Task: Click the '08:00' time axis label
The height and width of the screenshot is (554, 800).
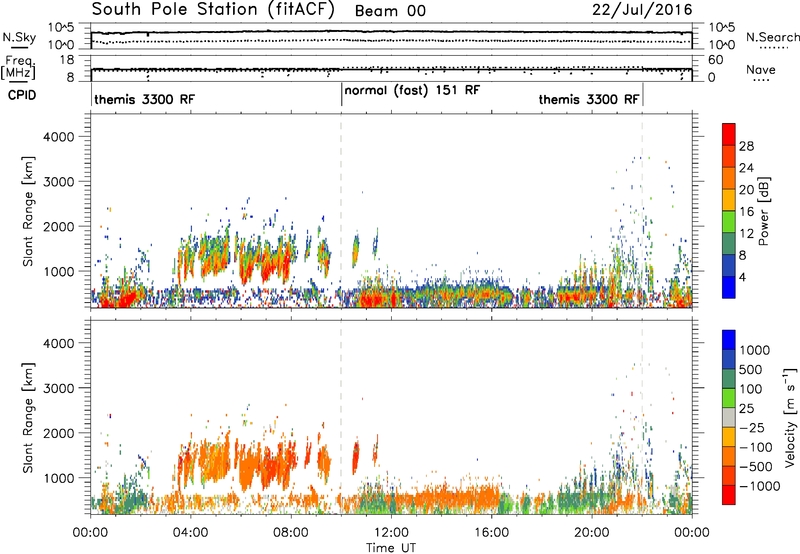Action: click(x=290, y=533)
